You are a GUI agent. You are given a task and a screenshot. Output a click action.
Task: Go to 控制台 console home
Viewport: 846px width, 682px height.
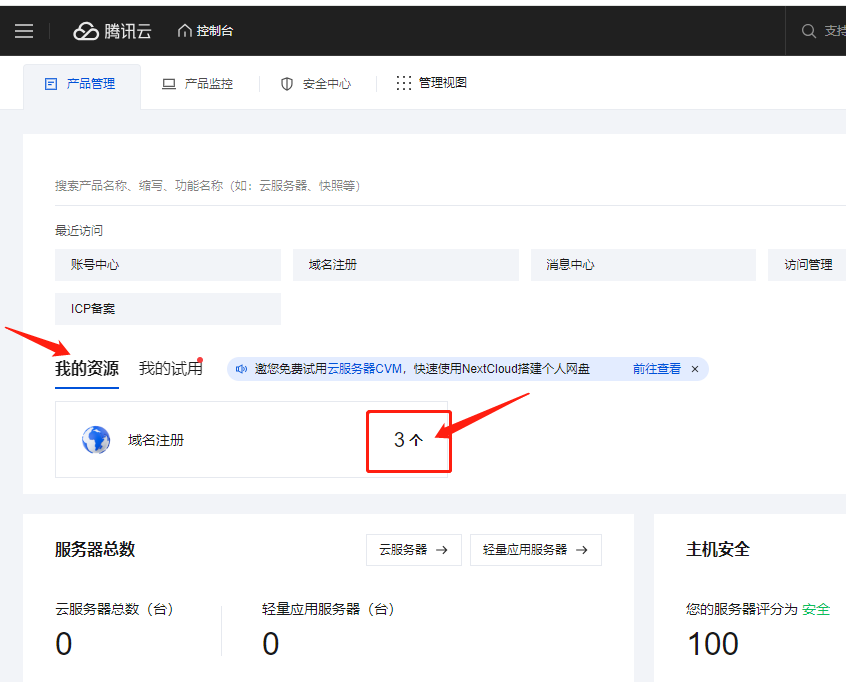[x=205, y=31]
